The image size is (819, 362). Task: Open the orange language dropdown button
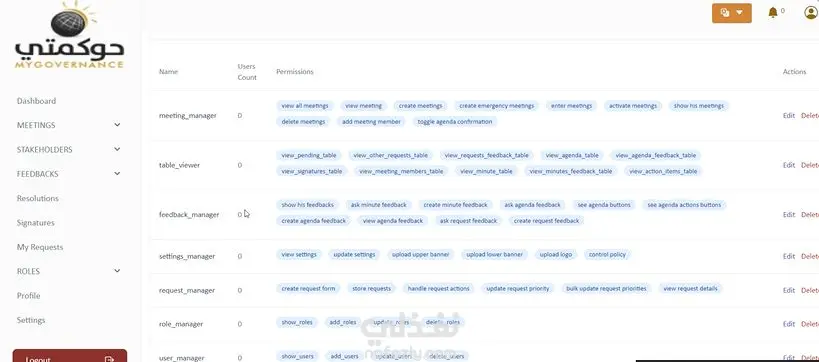pos(731,13)
